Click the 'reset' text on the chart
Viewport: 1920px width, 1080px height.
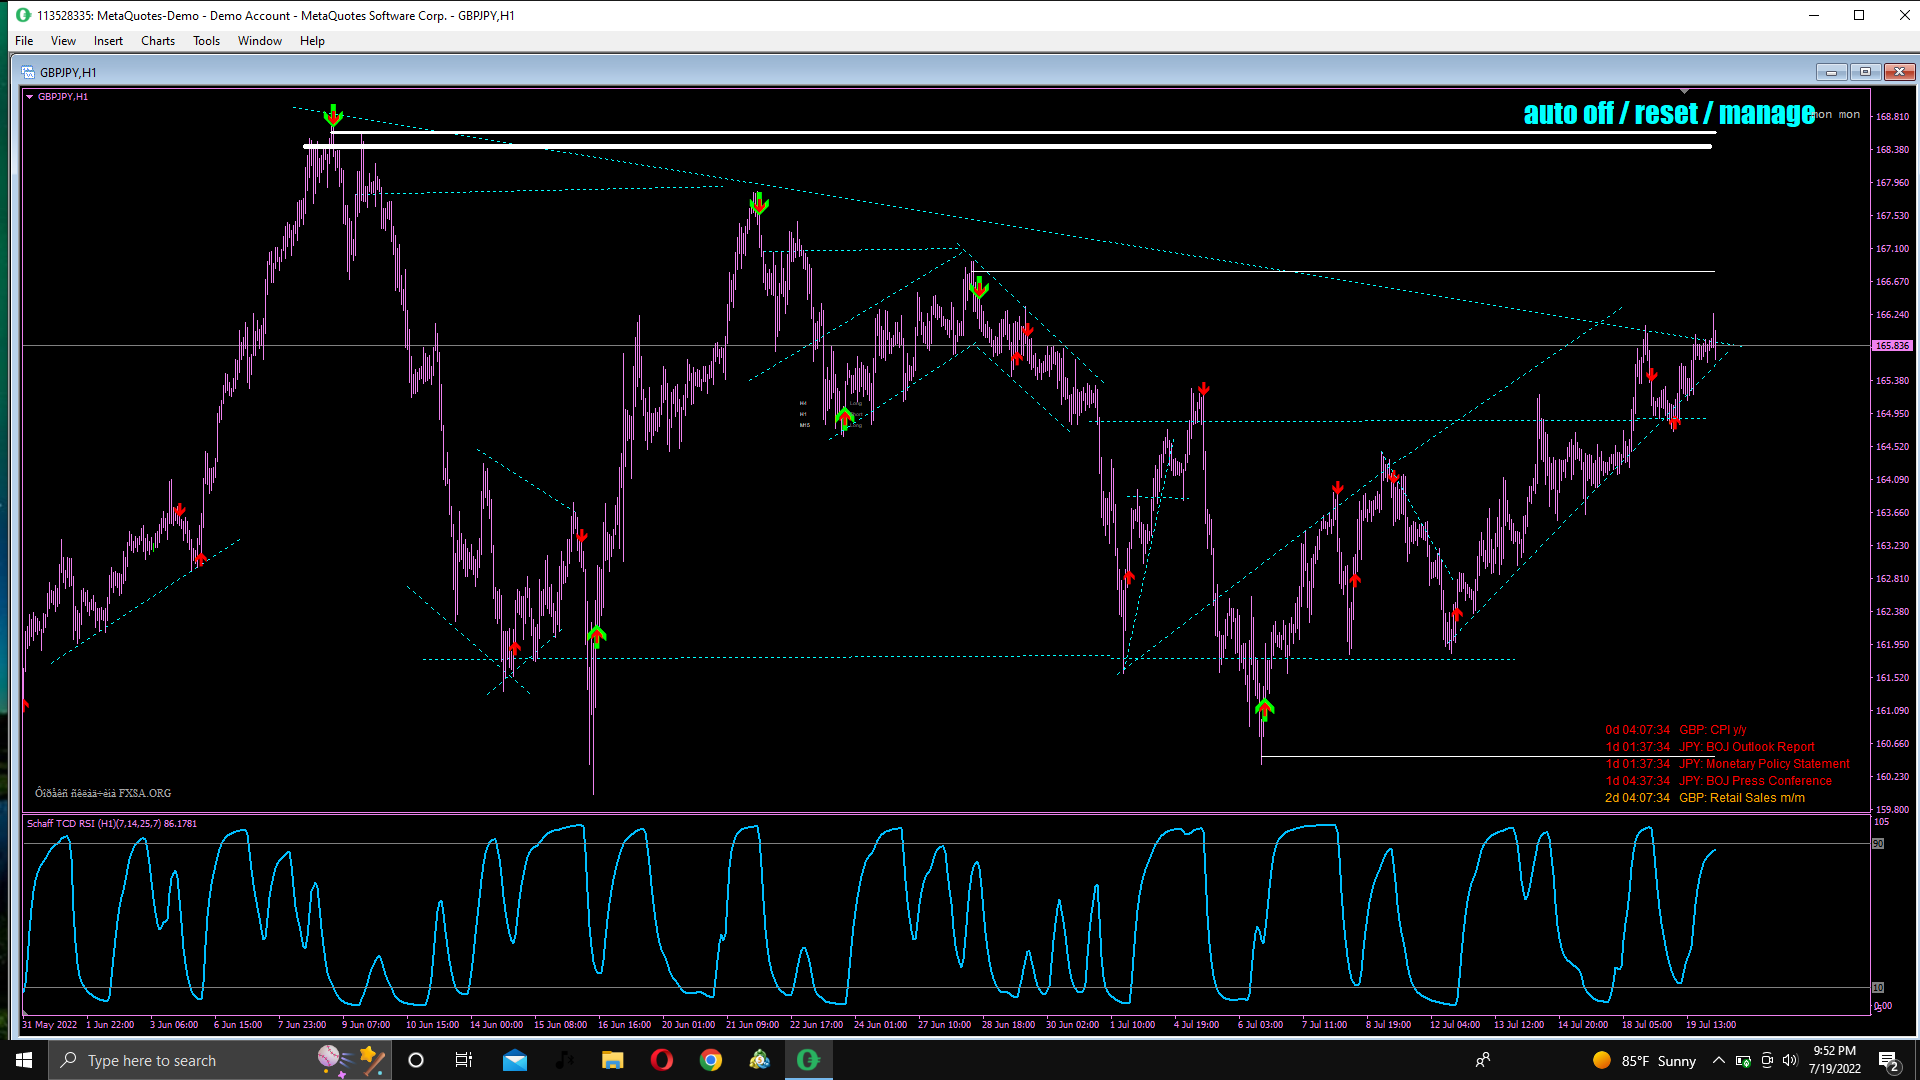pyautogui.click(x=1666, y=113)
